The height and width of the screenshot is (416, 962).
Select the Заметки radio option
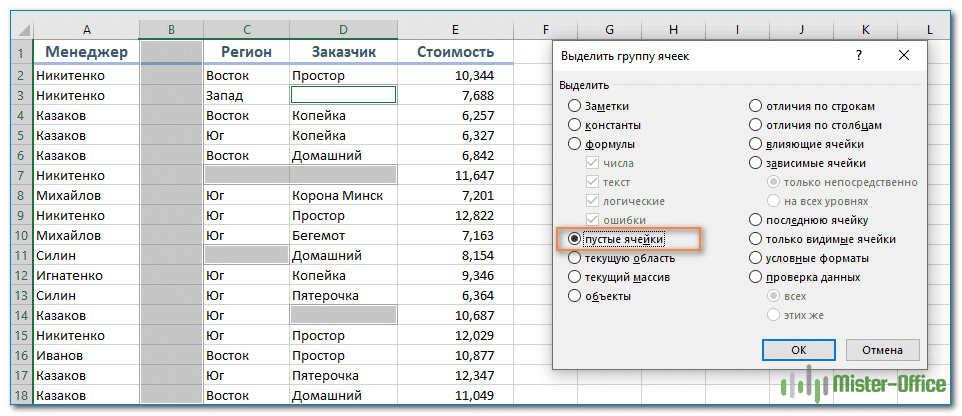[574, 105]
